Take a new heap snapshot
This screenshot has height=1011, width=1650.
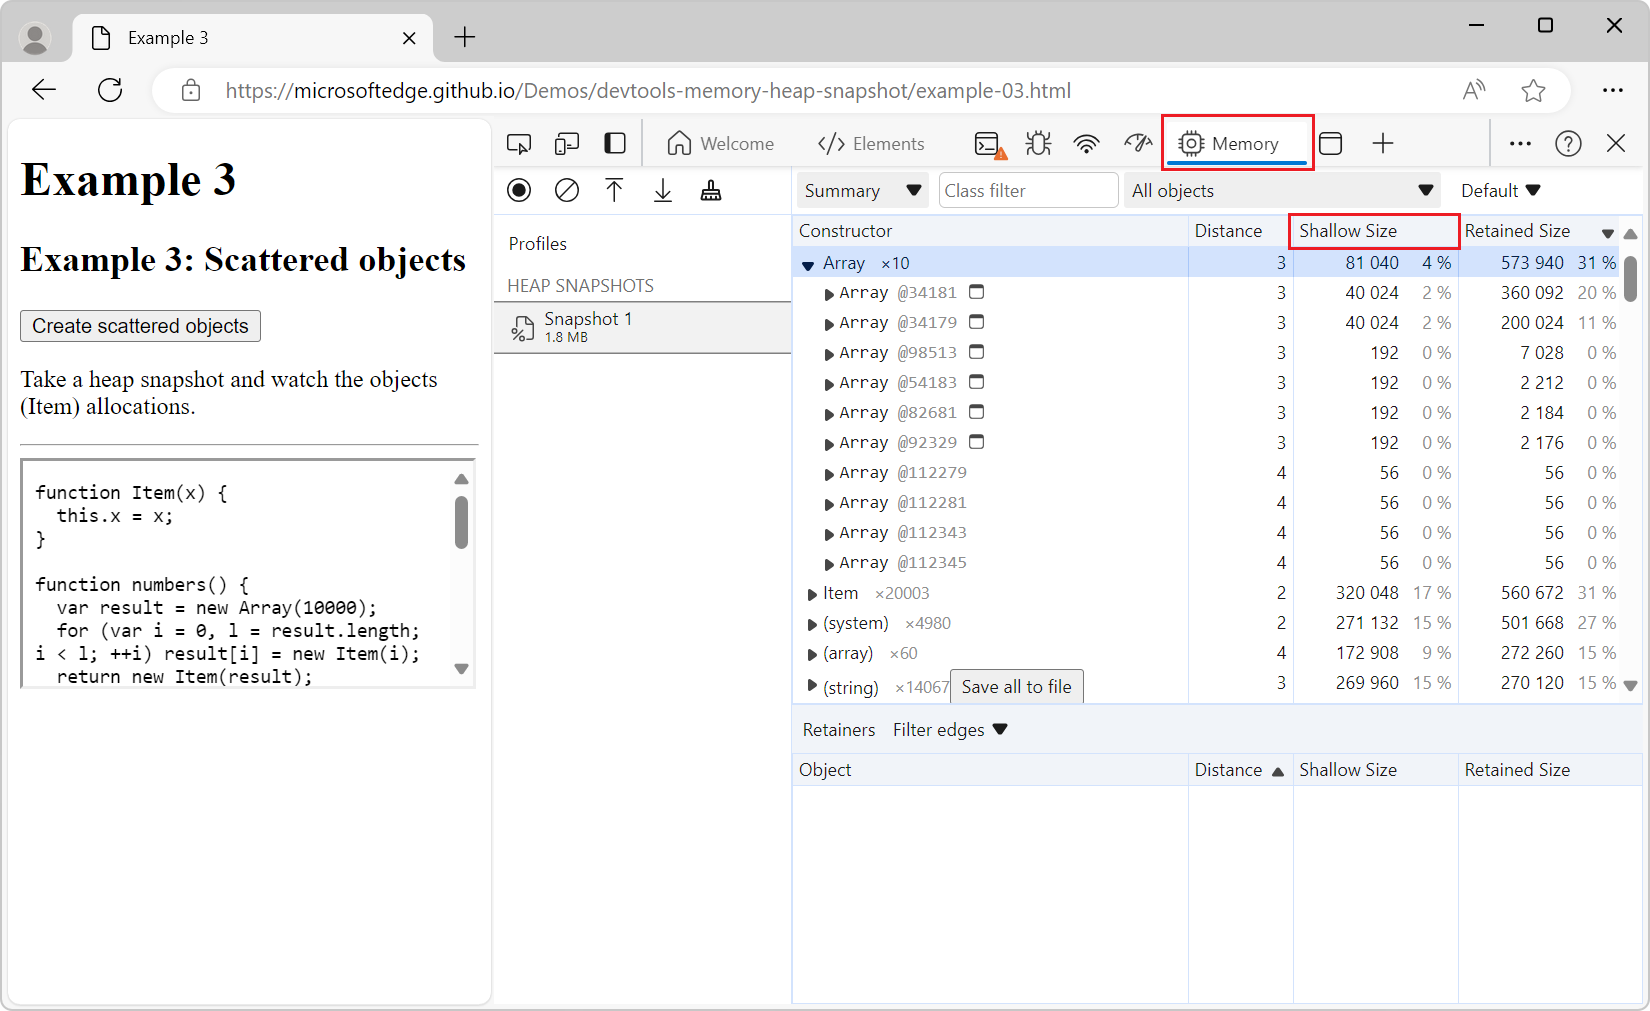coord(519,190)
